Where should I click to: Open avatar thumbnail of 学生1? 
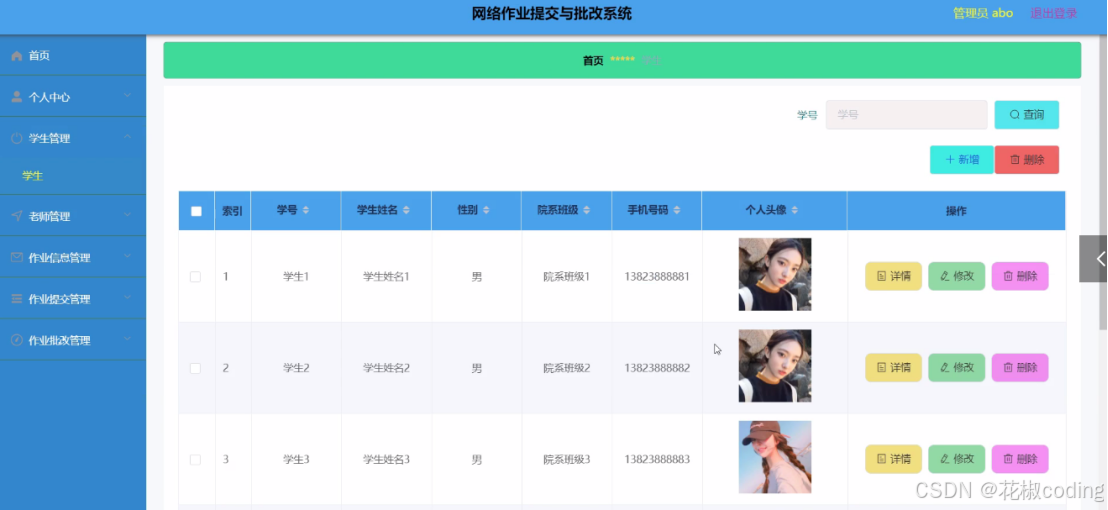click(775, 274)
